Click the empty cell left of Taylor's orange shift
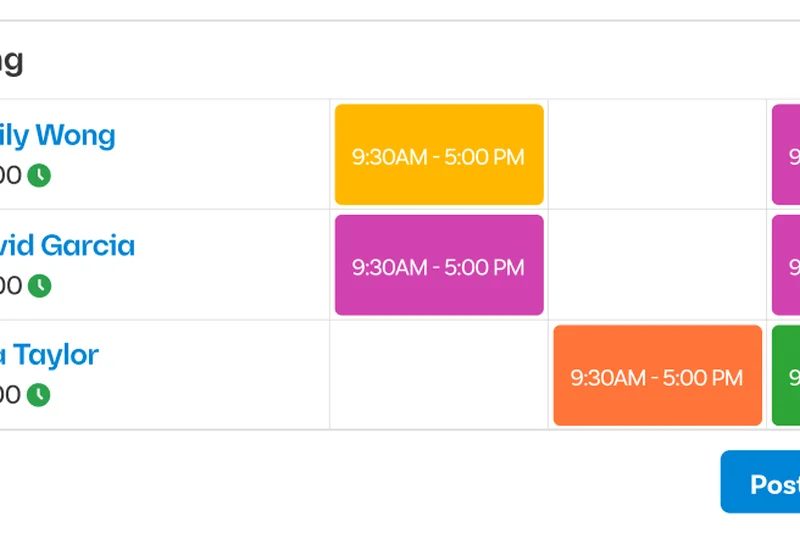This screenshot has height=533, width=800. click(439, 376)
